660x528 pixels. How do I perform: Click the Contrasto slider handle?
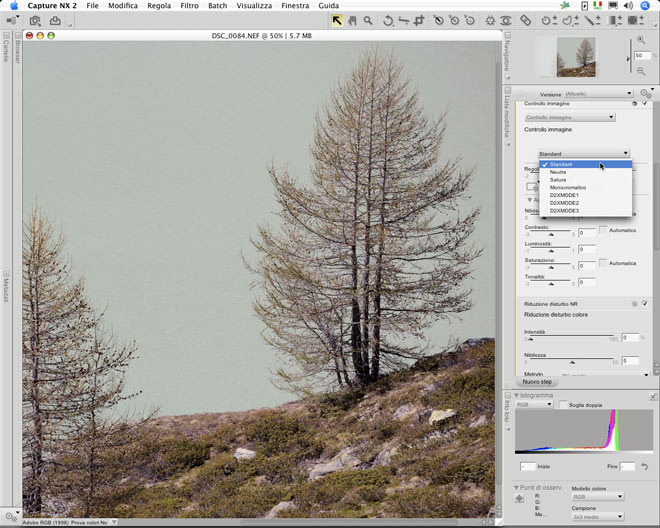click(x=551, y=234)
